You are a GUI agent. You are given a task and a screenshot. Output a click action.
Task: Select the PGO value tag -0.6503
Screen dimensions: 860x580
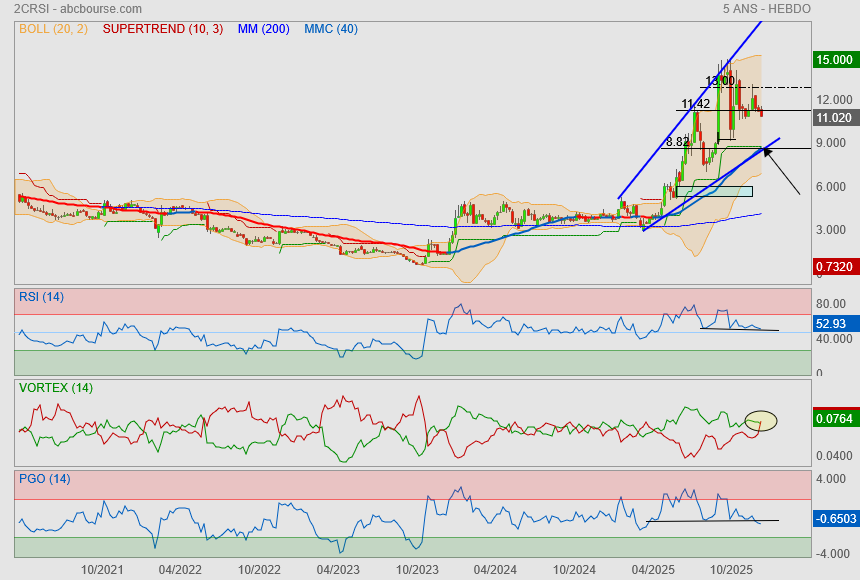click(832, 518)
